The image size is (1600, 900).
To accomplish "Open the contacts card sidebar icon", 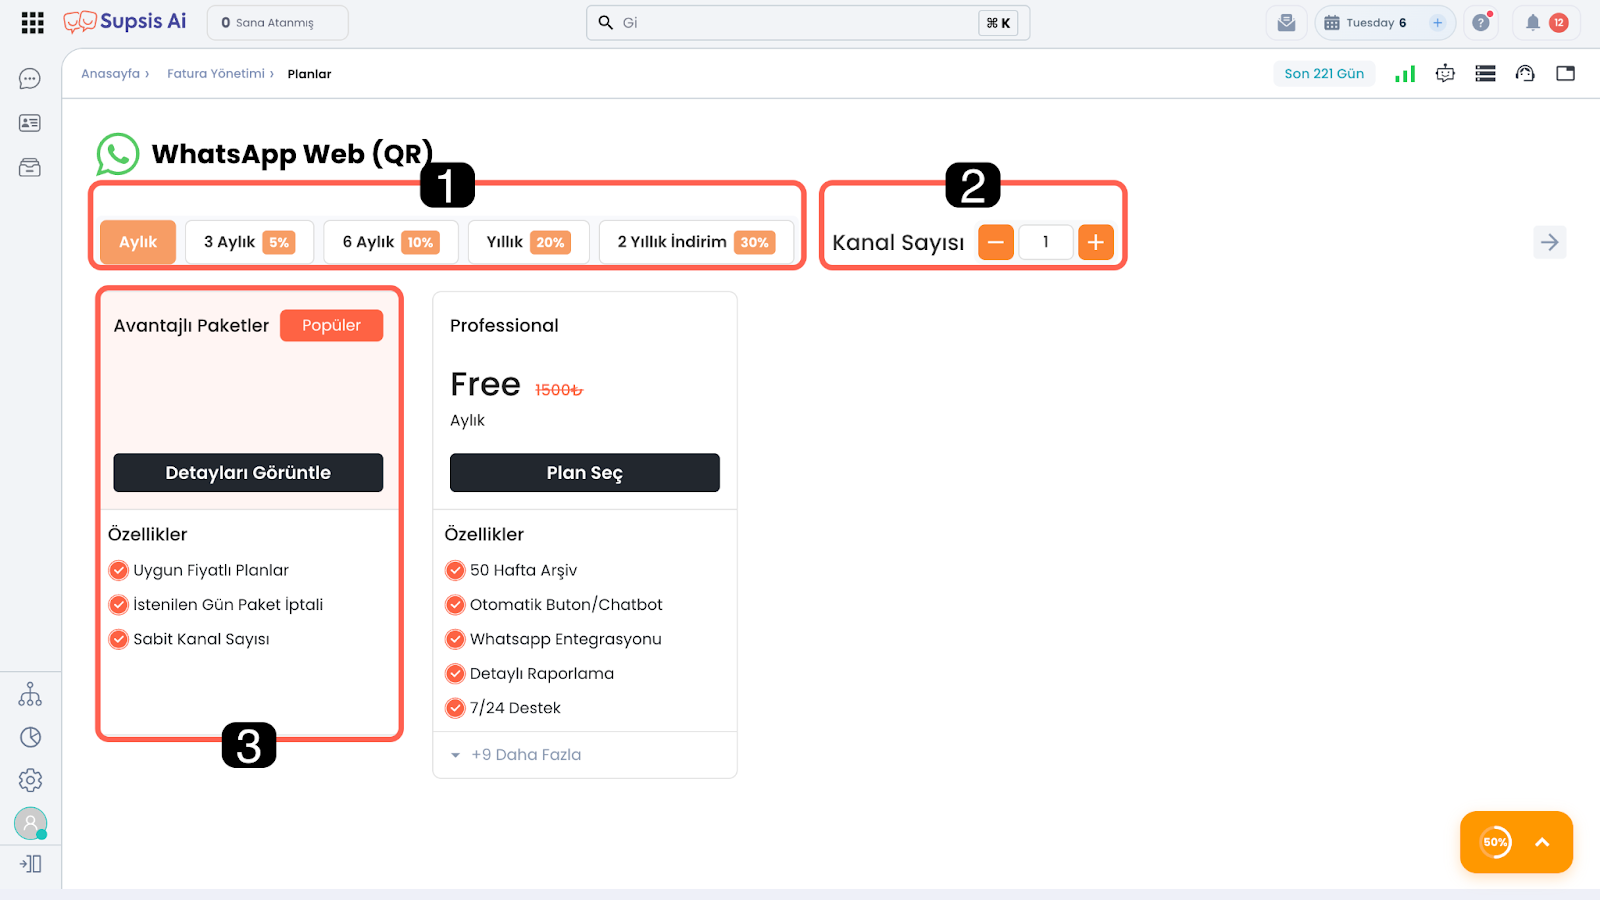I will pyautogui.click(x=30, y=123).
